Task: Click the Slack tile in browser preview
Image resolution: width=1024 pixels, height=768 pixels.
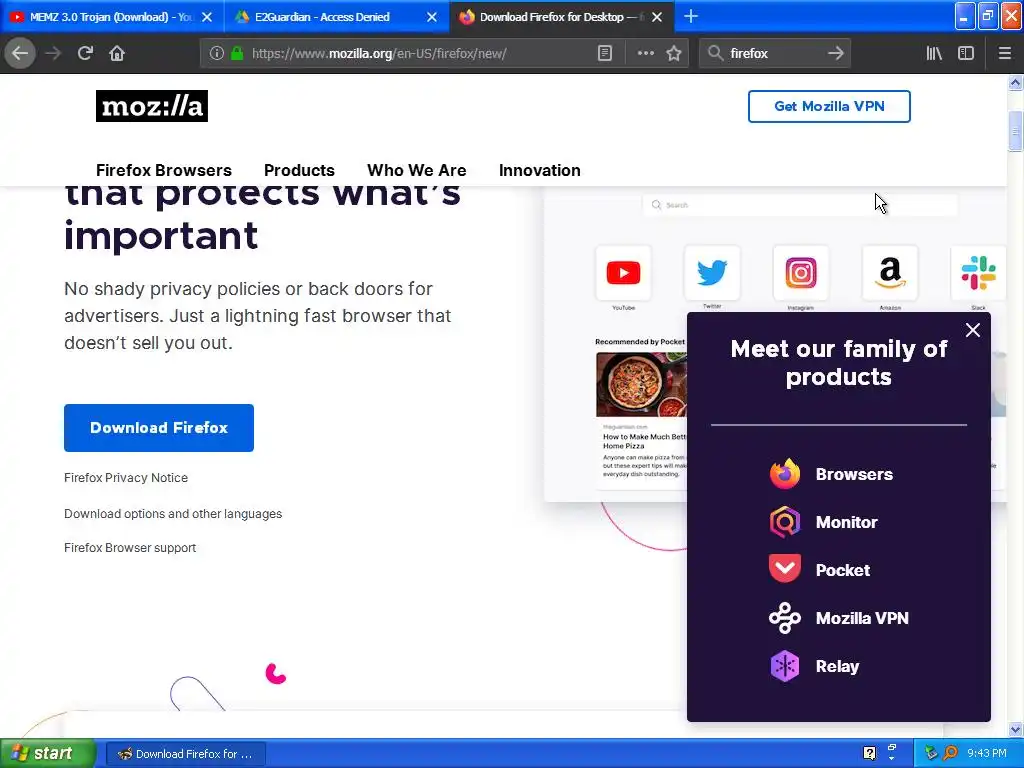Action: [x=978, y=272]
